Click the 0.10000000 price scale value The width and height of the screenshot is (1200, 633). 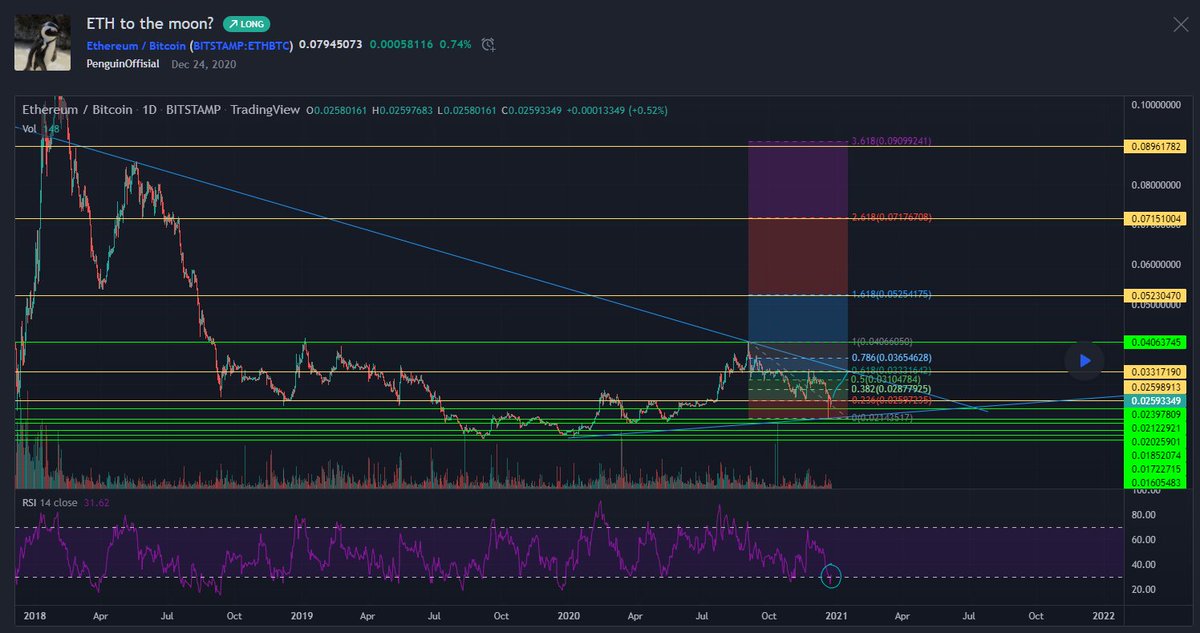(1158, 105)
